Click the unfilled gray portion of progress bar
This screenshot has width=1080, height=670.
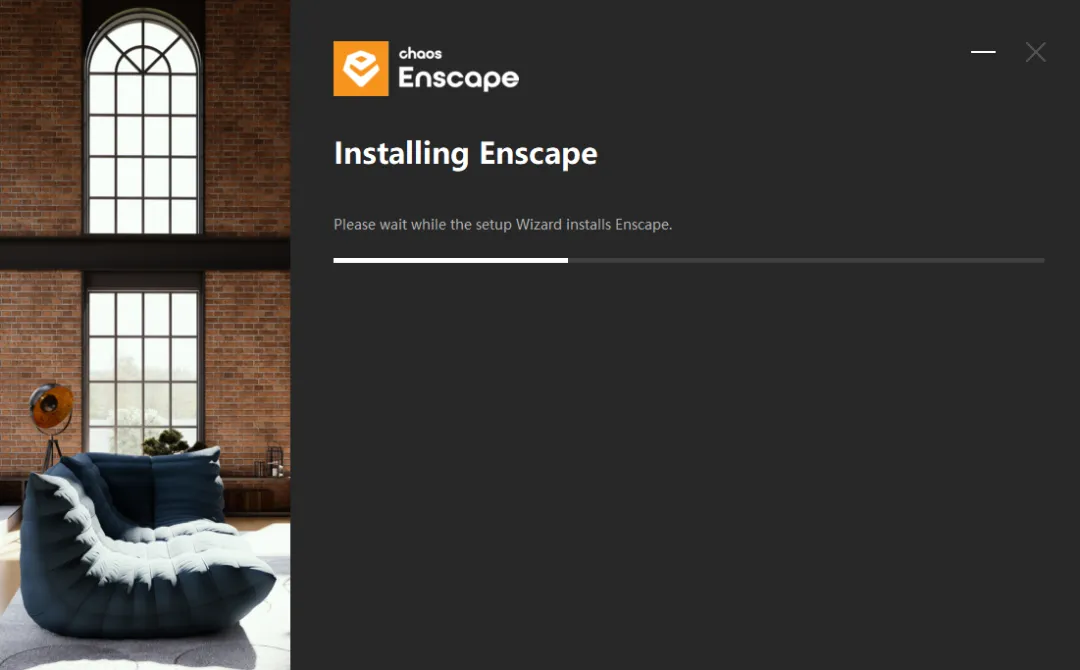point(807,260)
